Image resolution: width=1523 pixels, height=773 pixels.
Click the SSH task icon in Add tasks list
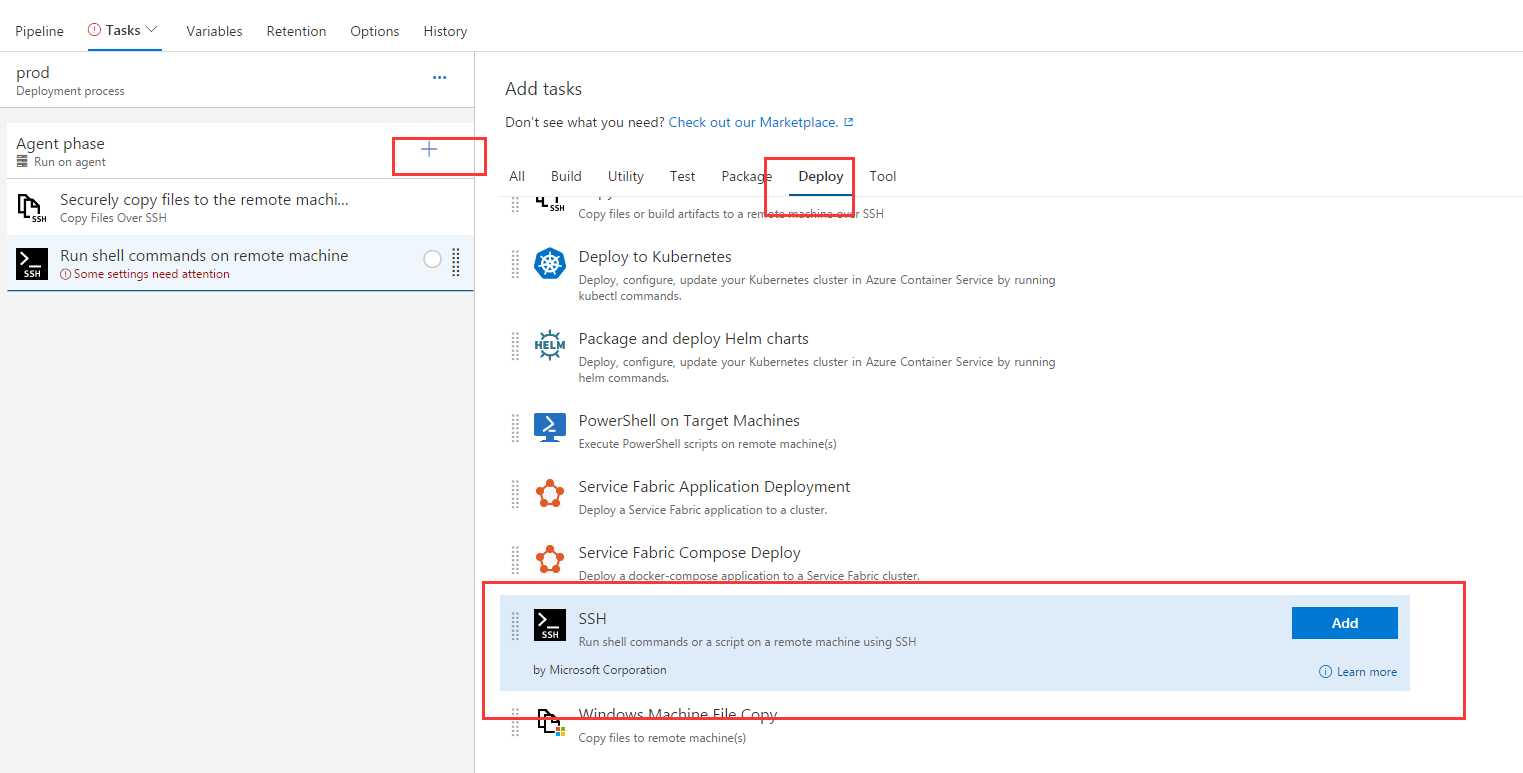tap(550, 625)
